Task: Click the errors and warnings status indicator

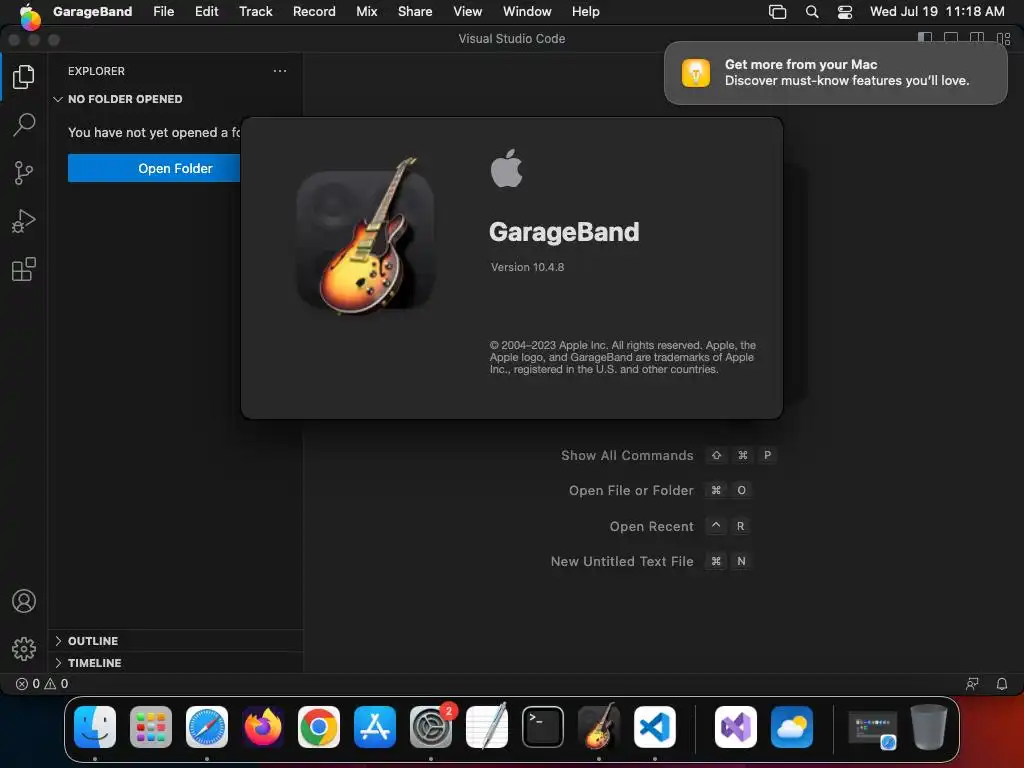Action: tap(42, 684)
